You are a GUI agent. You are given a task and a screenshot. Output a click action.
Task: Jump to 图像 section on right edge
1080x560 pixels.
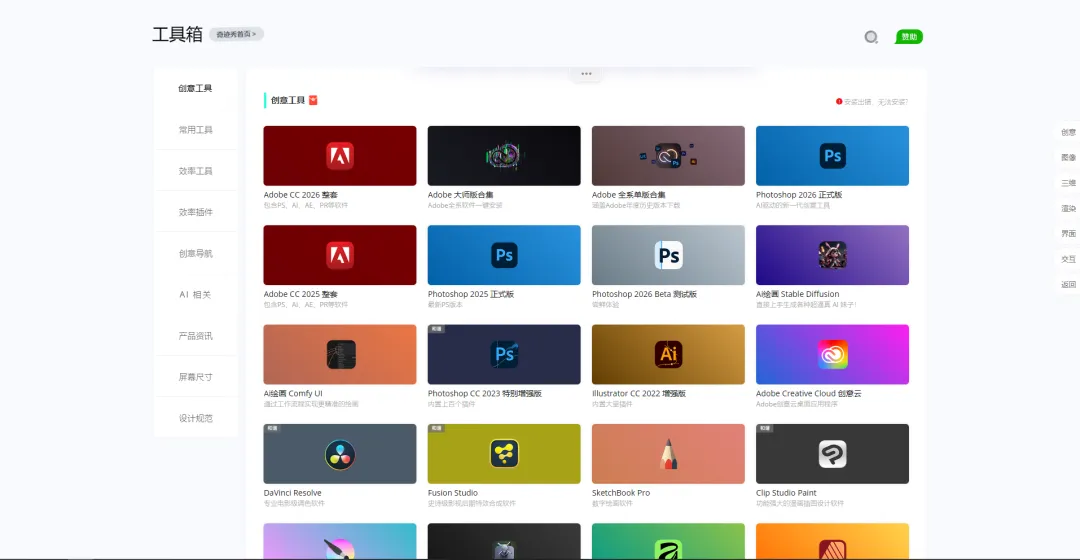(x=1068, y=158)
